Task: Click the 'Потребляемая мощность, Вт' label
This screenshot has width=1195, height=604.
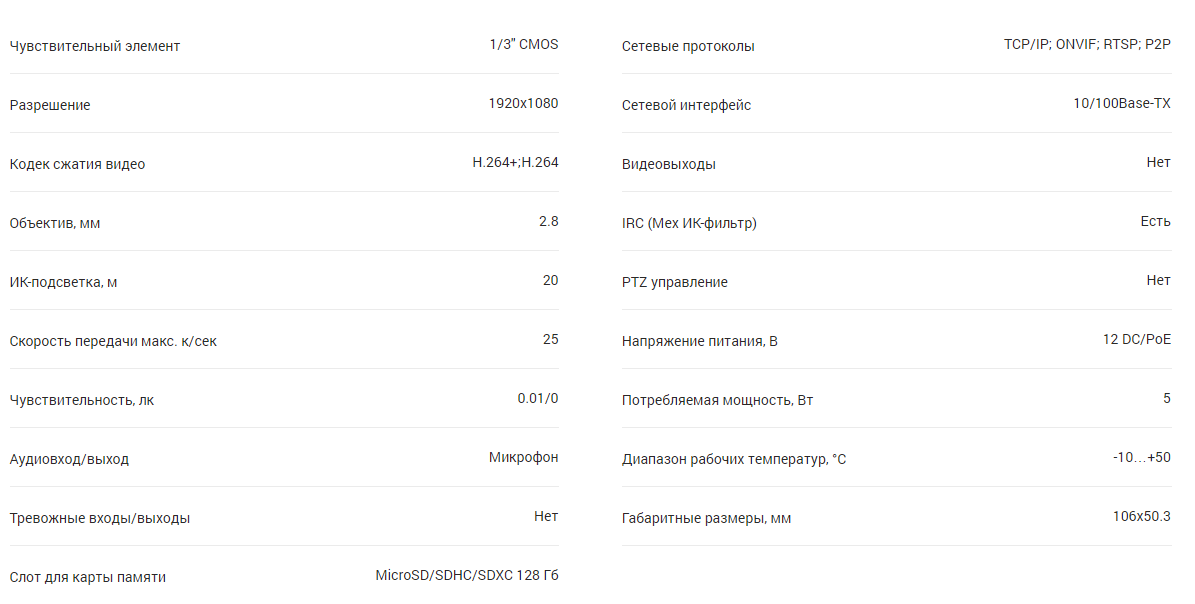Action: (x=717, y=401)
